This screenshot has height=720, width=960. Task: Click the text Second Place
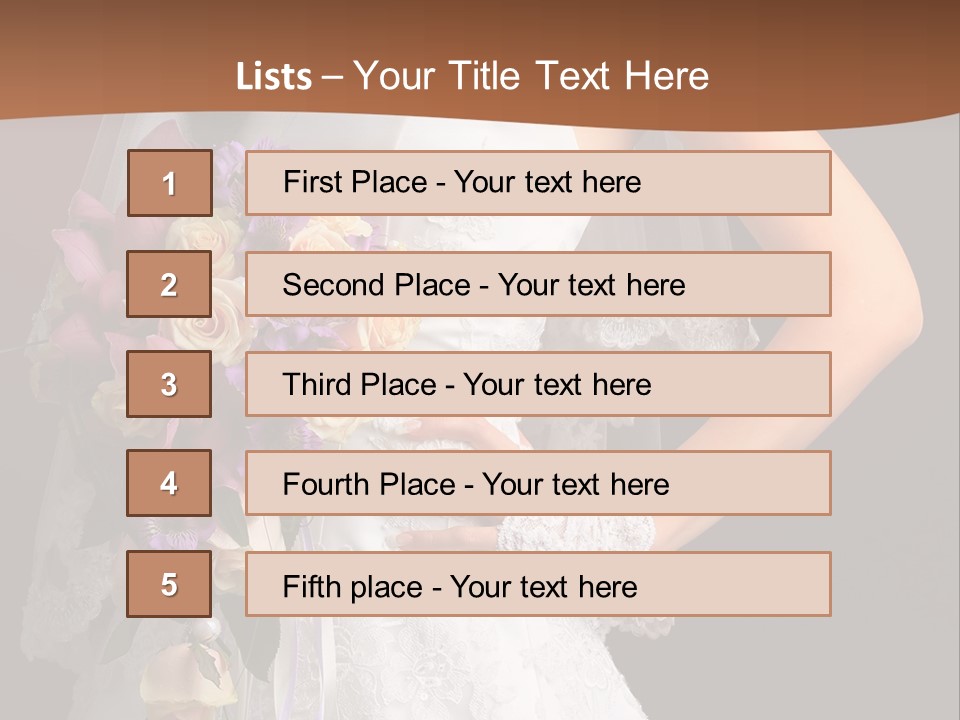point(377,285)
